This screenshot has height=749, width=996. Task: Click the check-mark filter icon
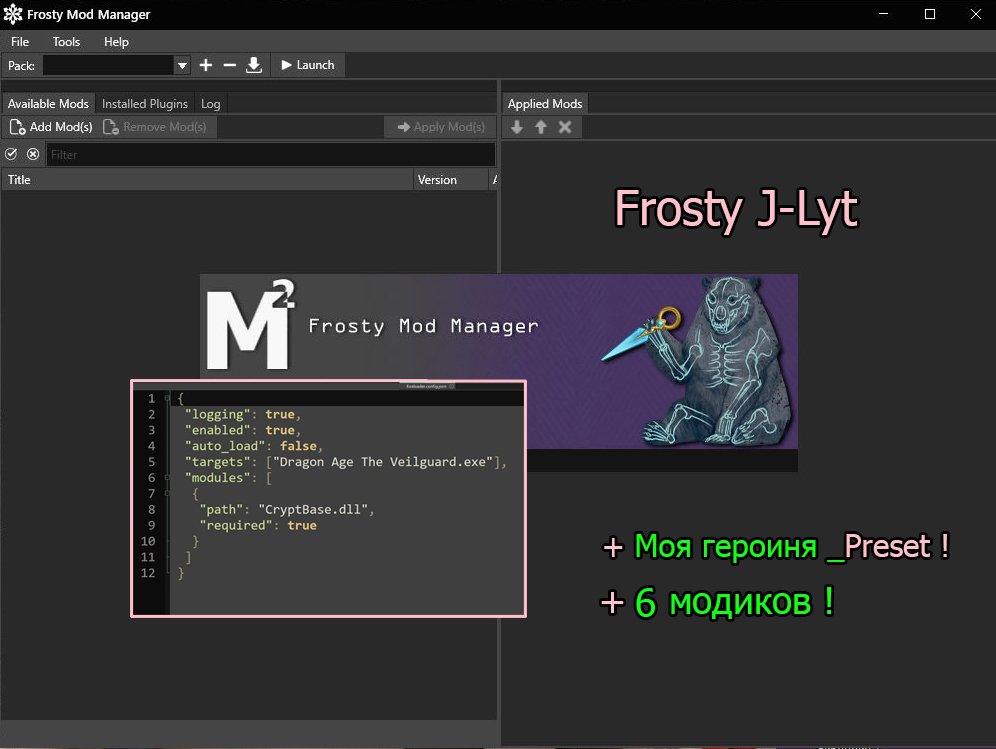11,154
